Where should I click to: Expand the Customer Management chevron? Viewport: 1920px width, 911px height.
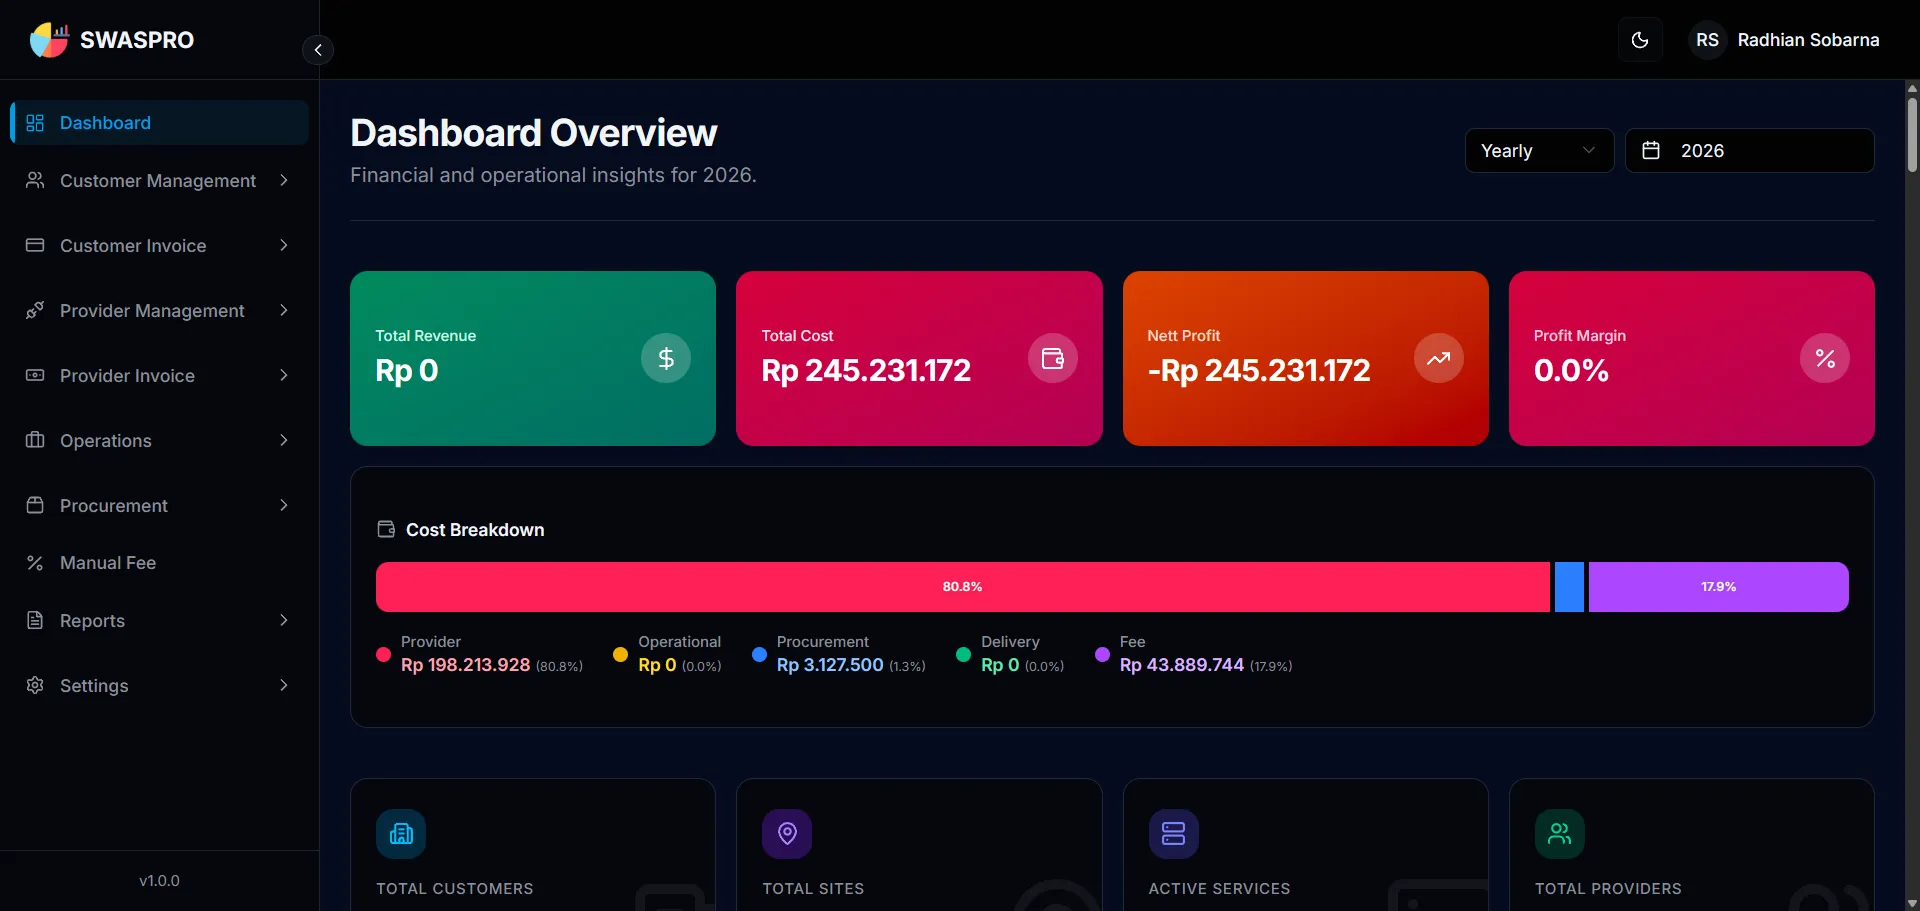(284, 180)
